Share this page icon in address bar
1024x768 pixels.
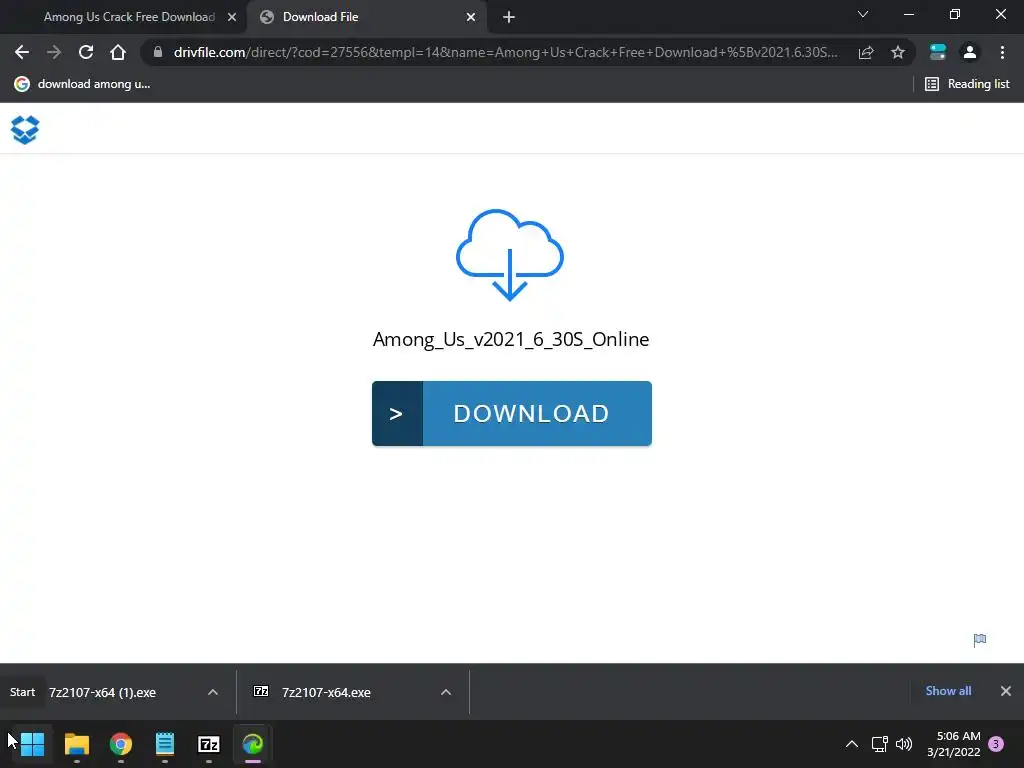[x=866, y=52]
